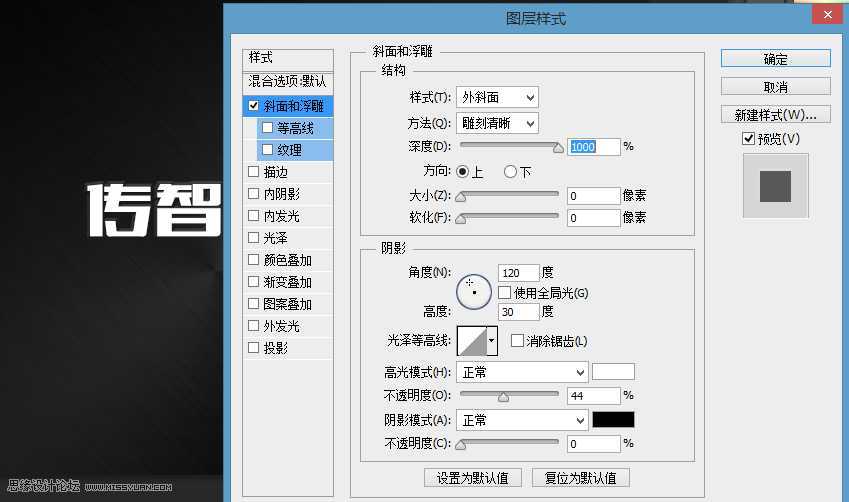Expand the 高光模式 blend mode dropdown
Image resolution: width=849 pixels, height=502 pixels.
tap(521, 372)
